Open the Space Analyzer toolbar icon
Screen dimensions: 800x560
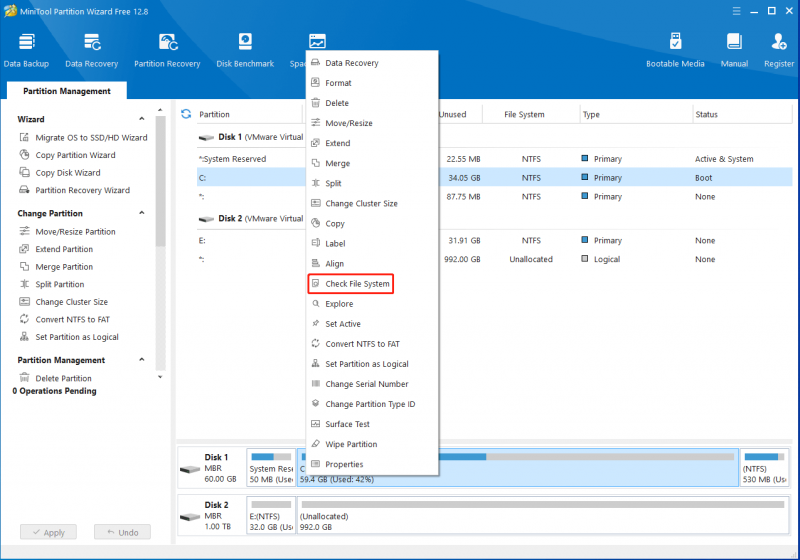tap(317, 41)
